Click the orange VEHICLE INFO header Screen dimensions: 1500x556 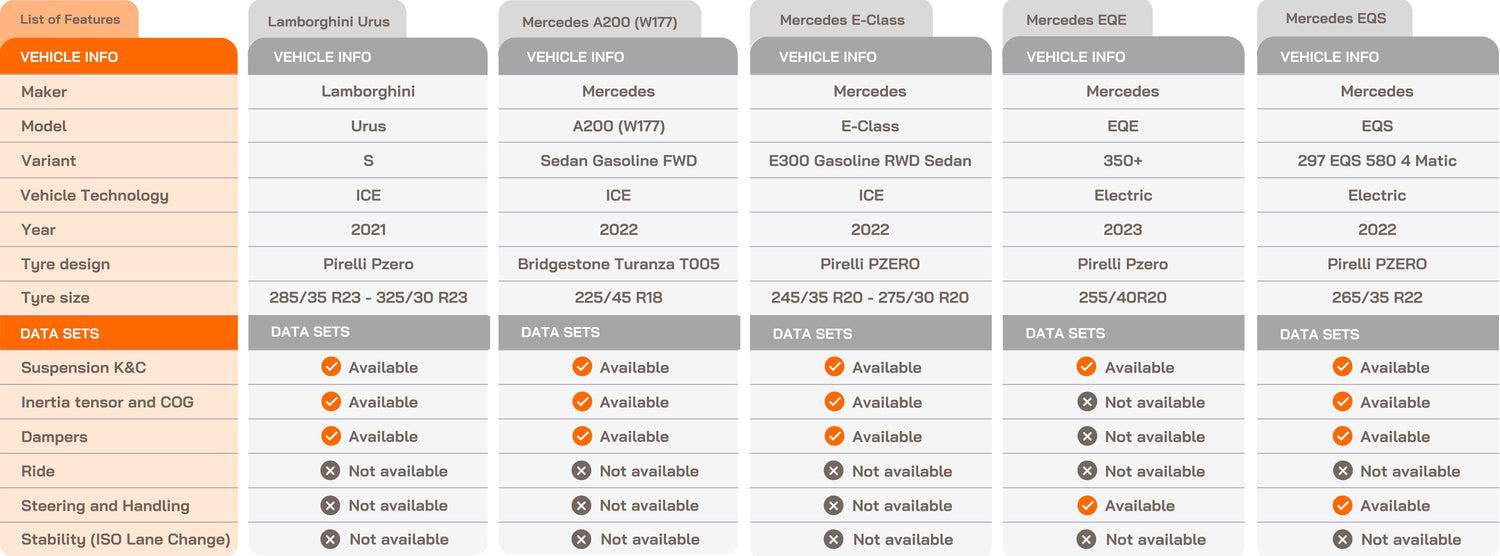pyautogui.click(x=118, y=57)
